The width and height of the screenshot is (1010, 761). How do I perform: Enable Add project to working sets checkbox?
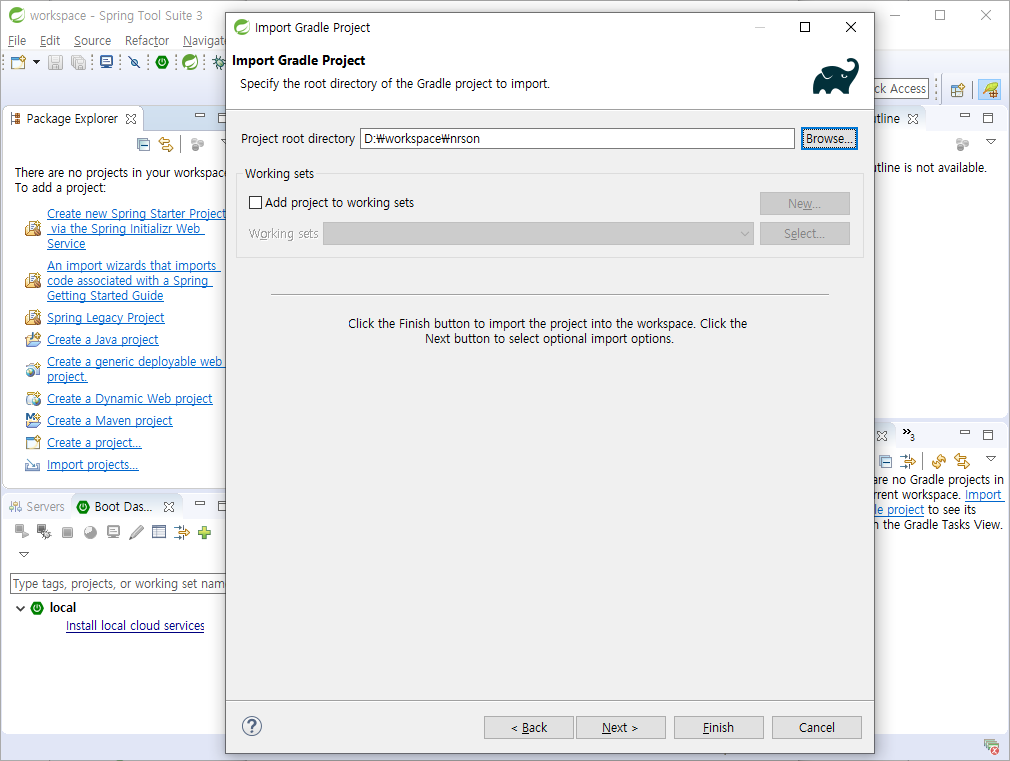pyautogui.click(x=256, y=202)
